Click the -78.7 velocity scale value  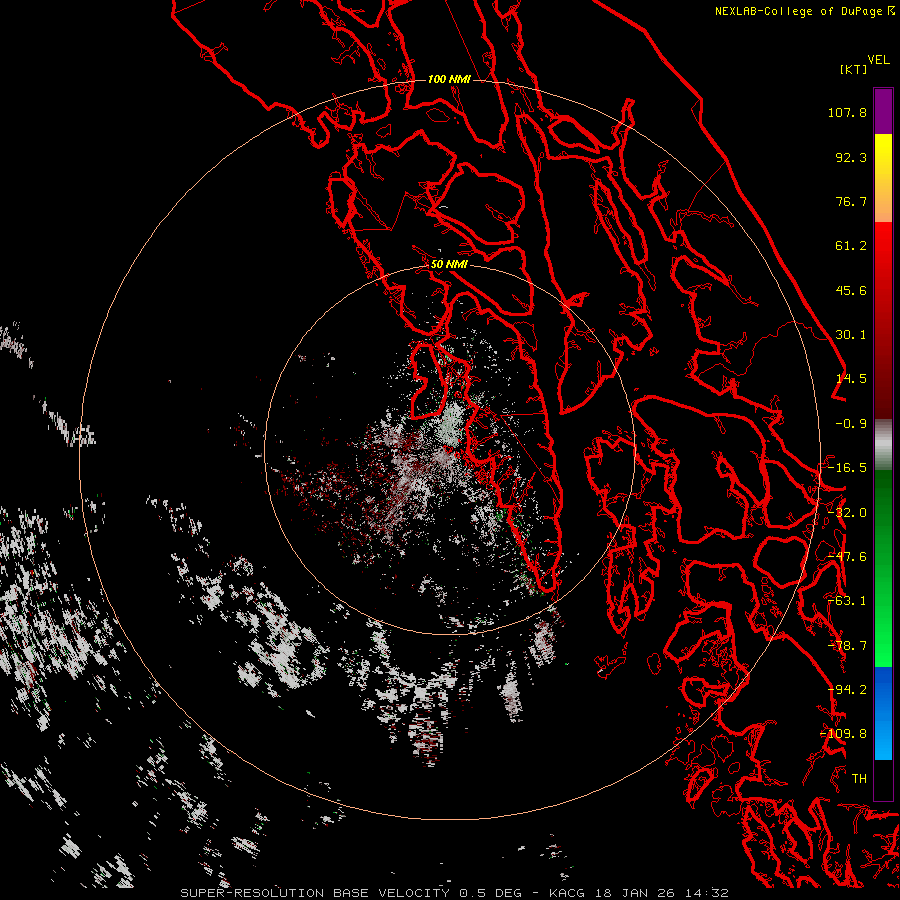(x=847, y=646)
